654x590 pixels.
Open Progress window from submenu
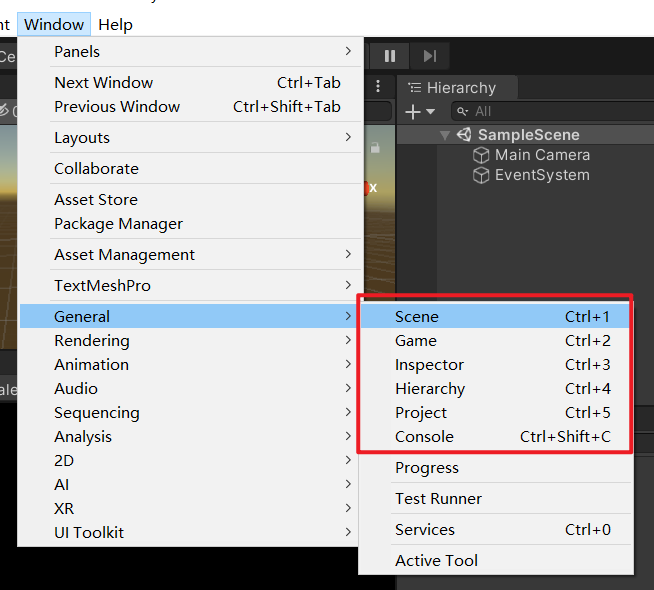coord(496,468)
